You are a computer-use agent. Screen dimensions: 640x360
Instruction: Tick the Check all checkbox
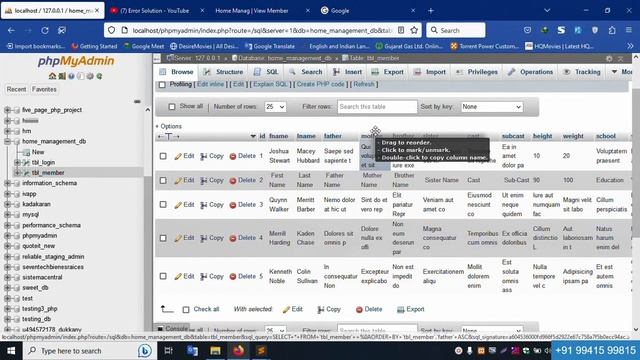pyautogui.click(x=186, y=310)
